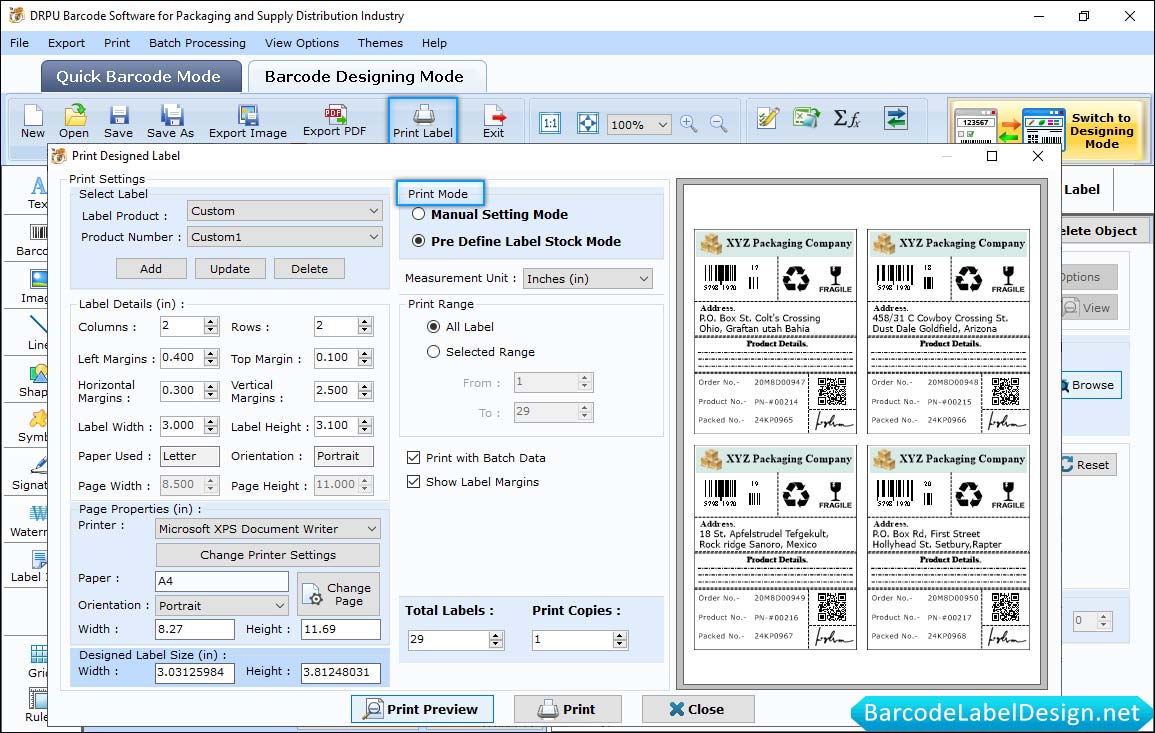Viewport: 1155px width, 733px height.
Task: Export the label using Export PDF icon
Action: [334, 121]
